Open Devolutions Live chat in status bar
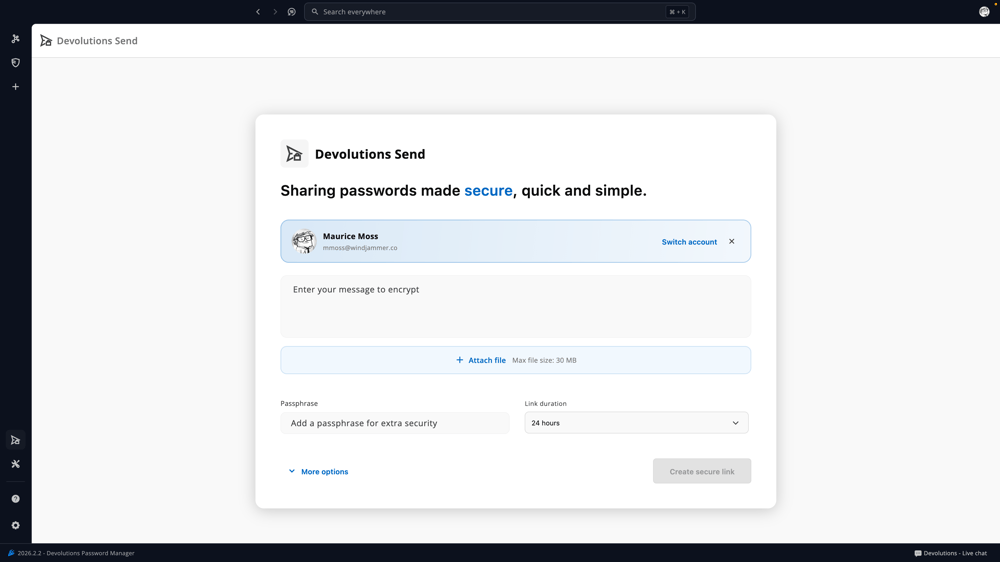The image size is (1000, 562). [950, 553]
